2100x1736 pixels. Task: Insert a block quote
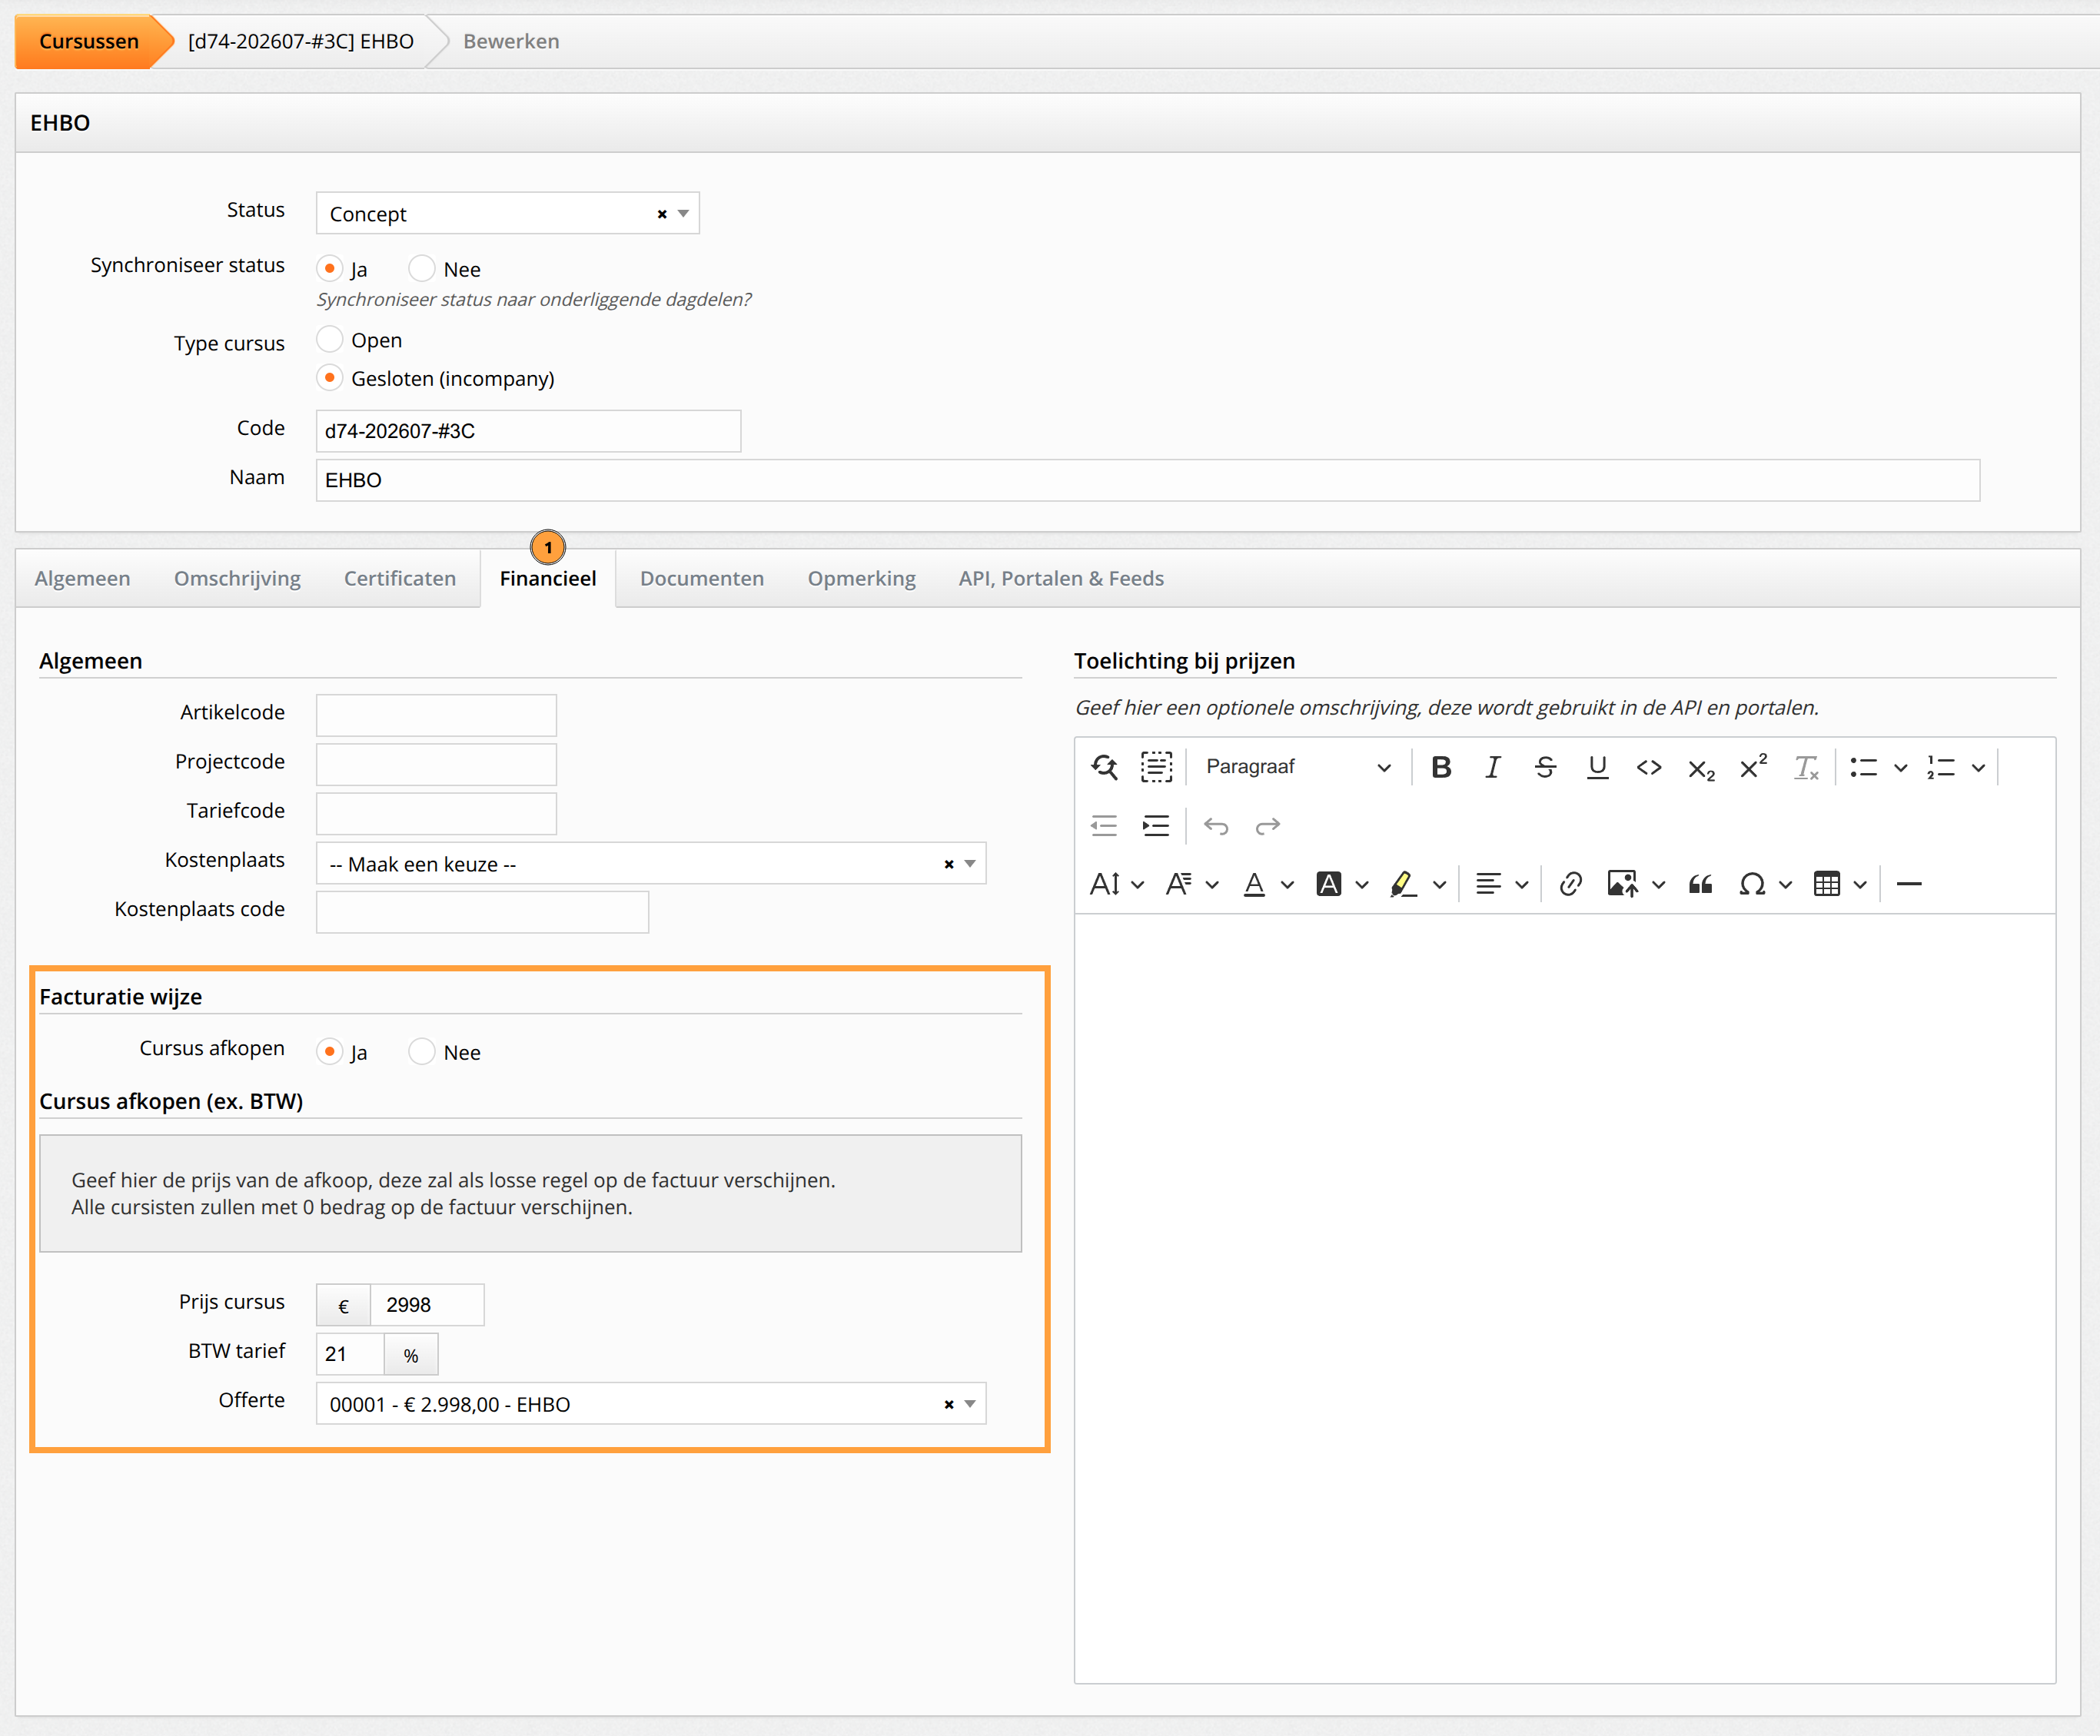(x=1700, y=884)
